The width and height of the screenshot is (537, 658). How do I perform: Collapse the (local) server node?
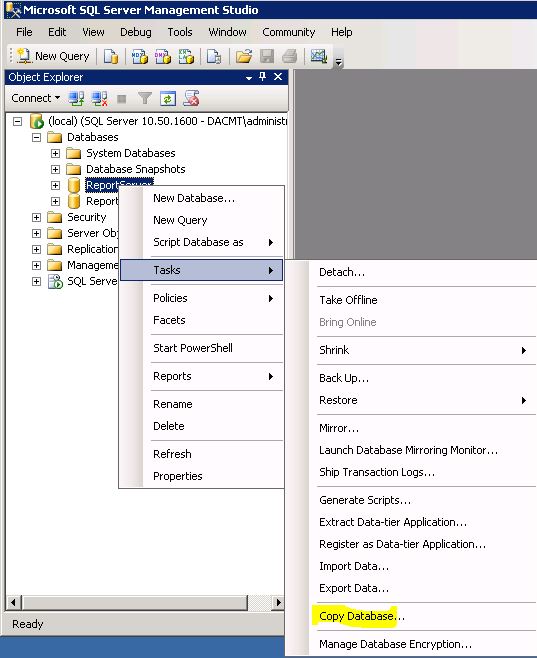point(17,122)
